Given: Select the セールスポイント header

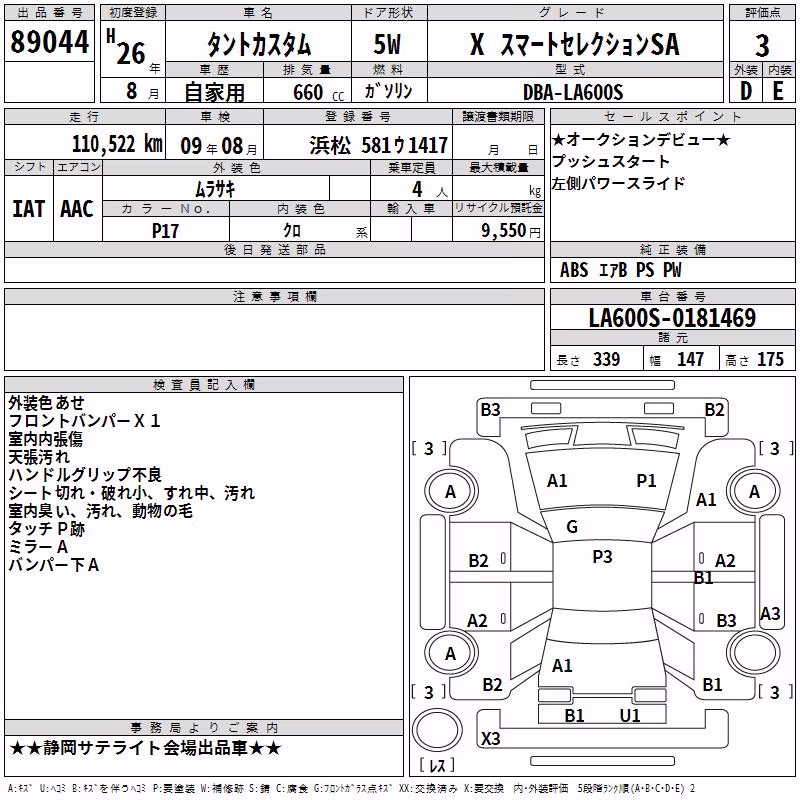Looking at the screenshot, I should coord(673,116).
